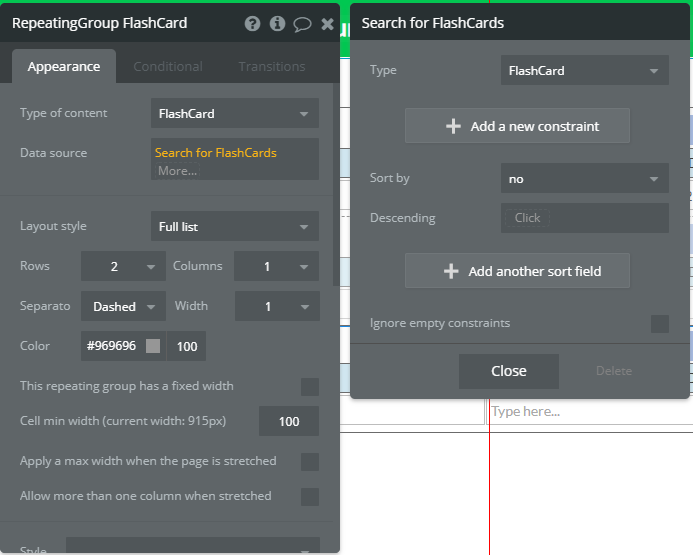Image resolution: width=693 pixels, height=555 pixels.
Task: Switch to the Conditional tab
Action: [168, 66]
